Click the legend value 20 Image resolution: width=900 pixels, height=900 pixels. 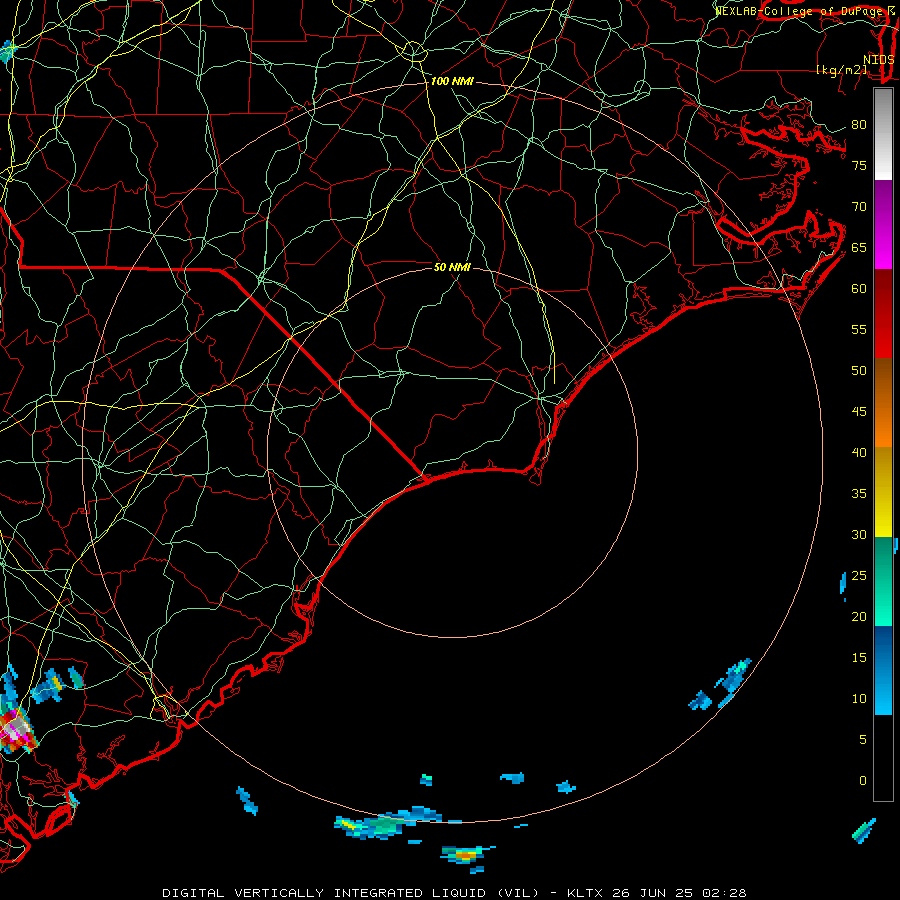859,616
